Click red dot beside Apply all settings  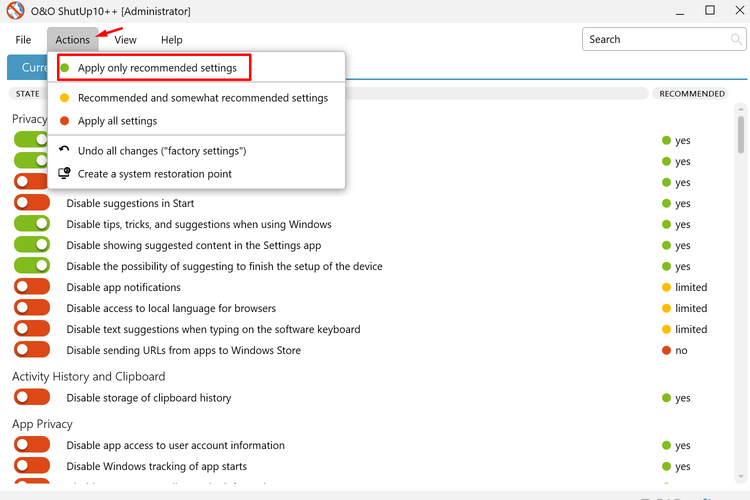pyautogui.click(x=65, y=121)
